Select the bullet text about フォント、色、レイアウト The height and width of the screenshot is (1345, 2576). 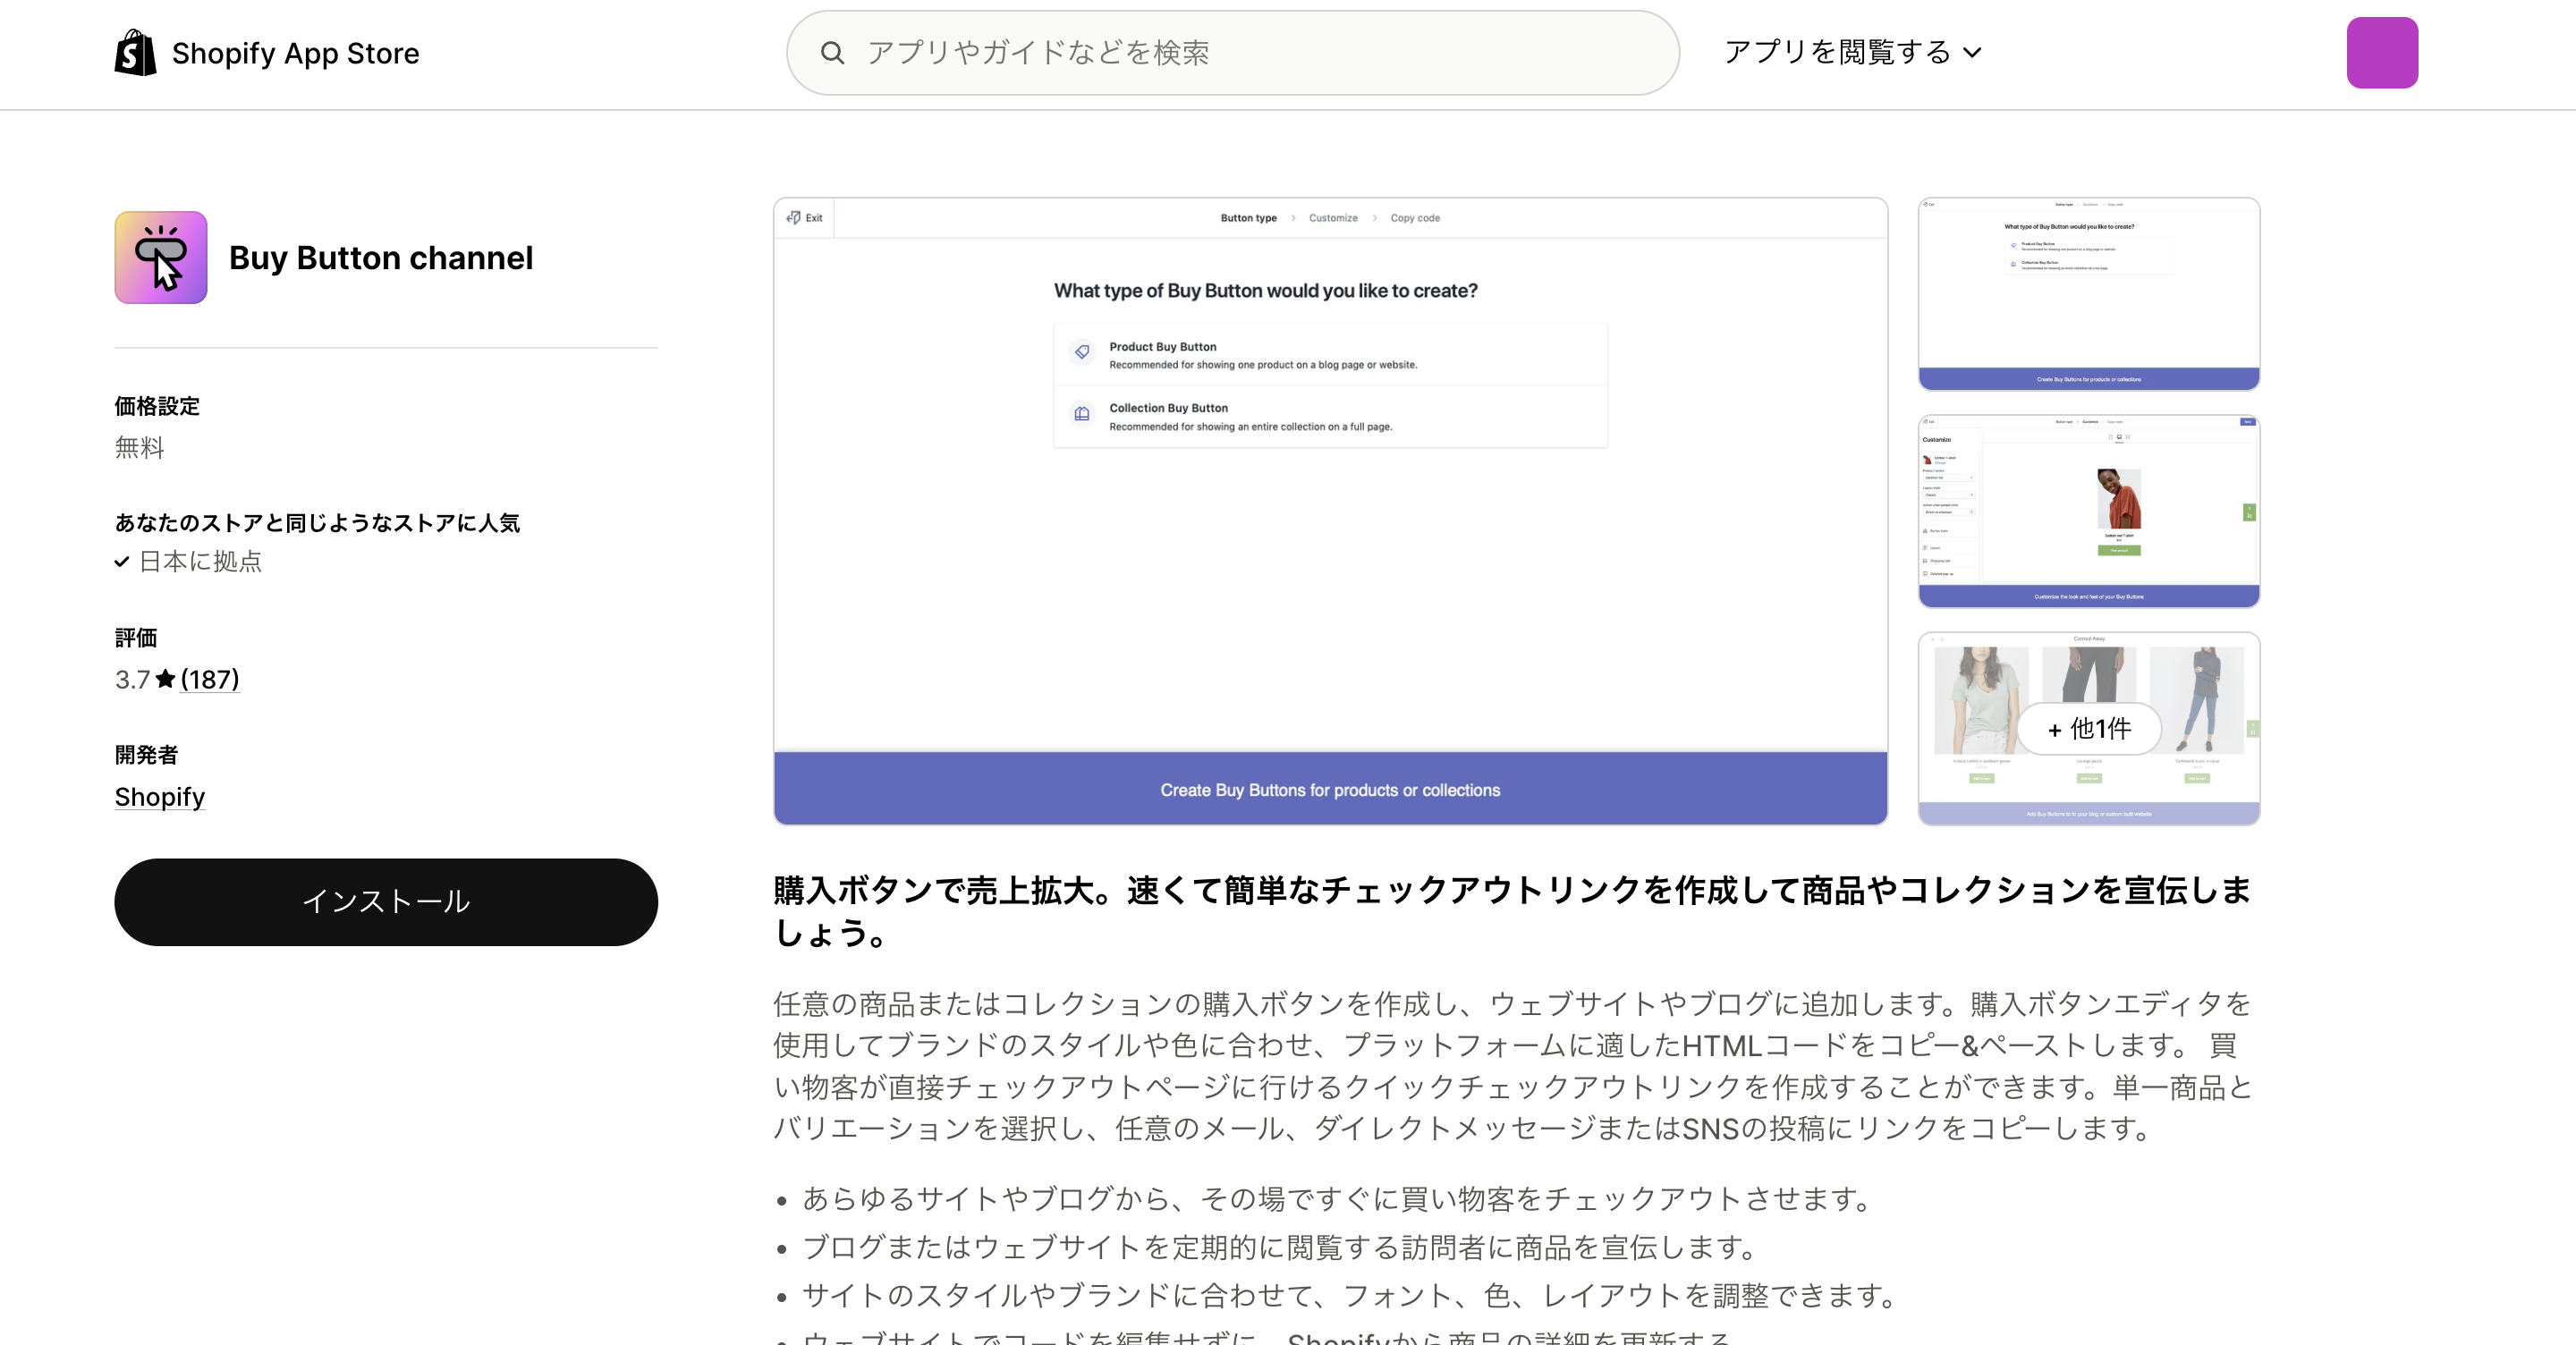click(1351, 1295)
